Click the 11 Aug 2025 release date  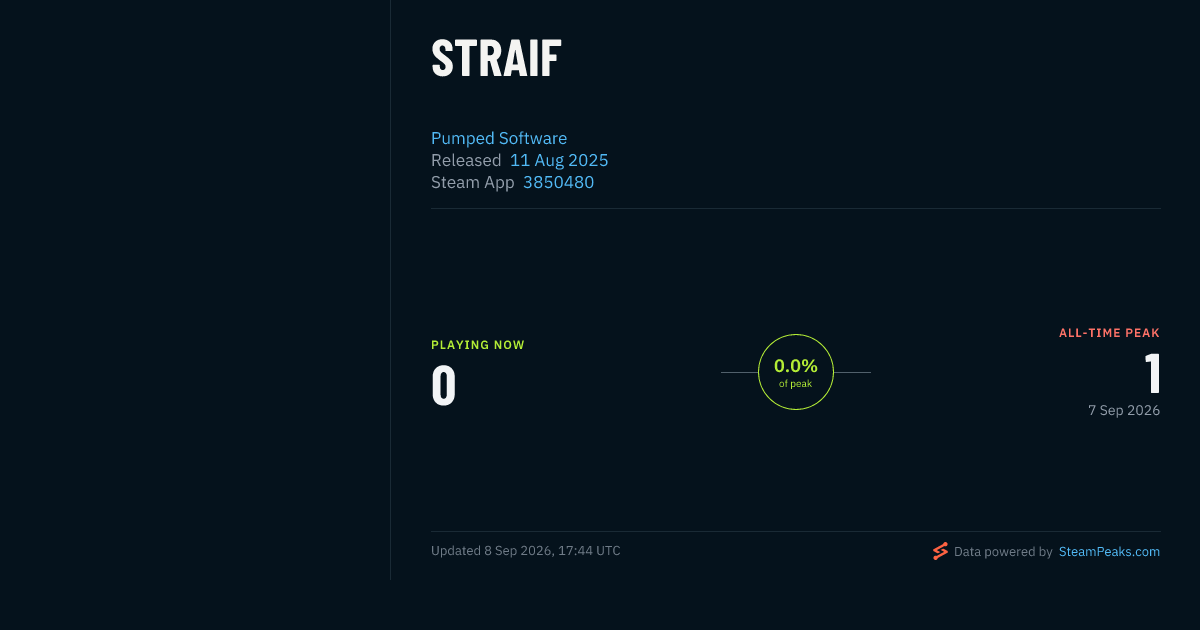pos(559,160)
